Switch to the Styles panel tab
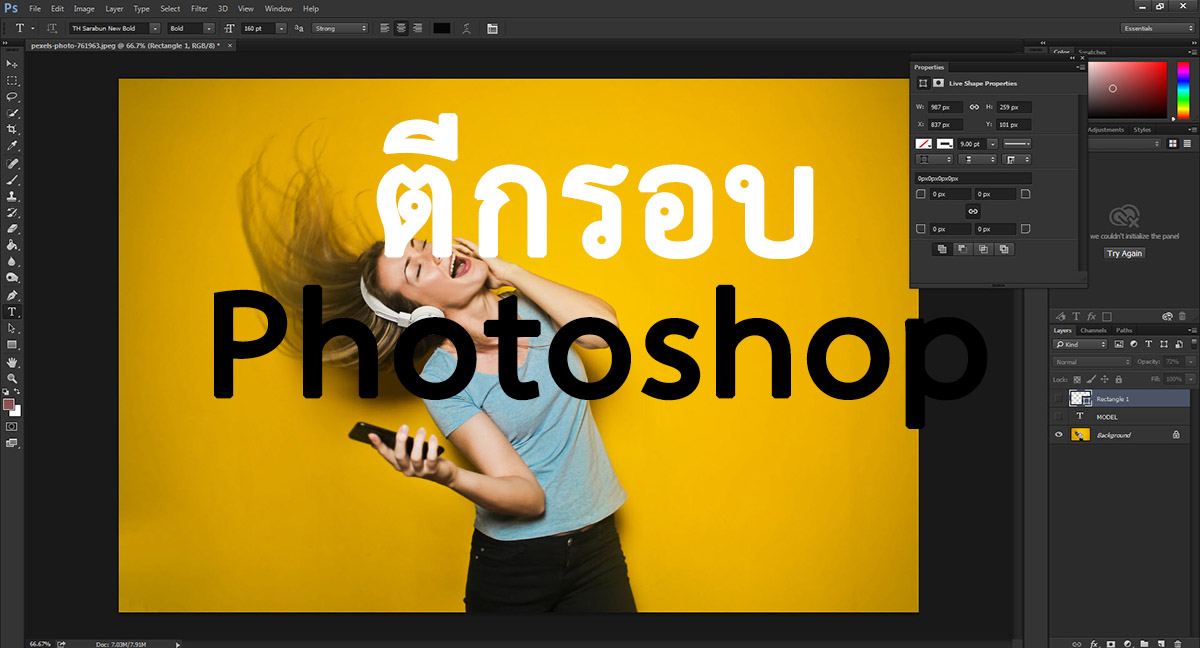 1142,130
